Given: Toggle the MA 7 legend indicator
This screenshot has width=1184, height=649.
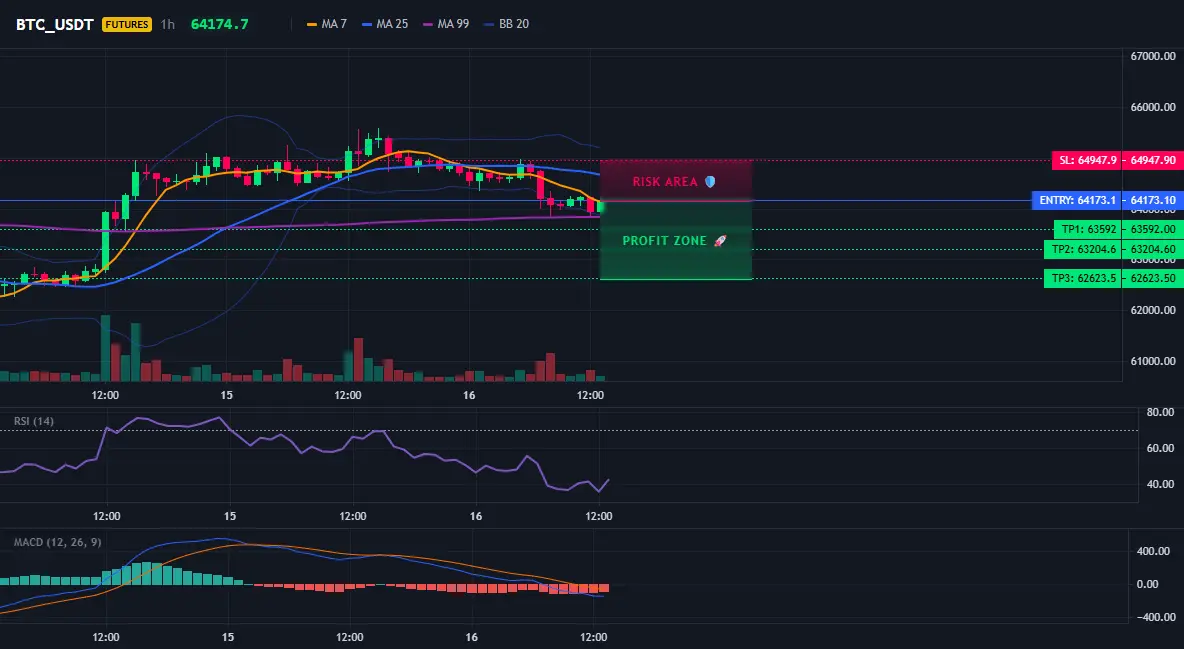Looking at the screenshot, I should point(326,24).
